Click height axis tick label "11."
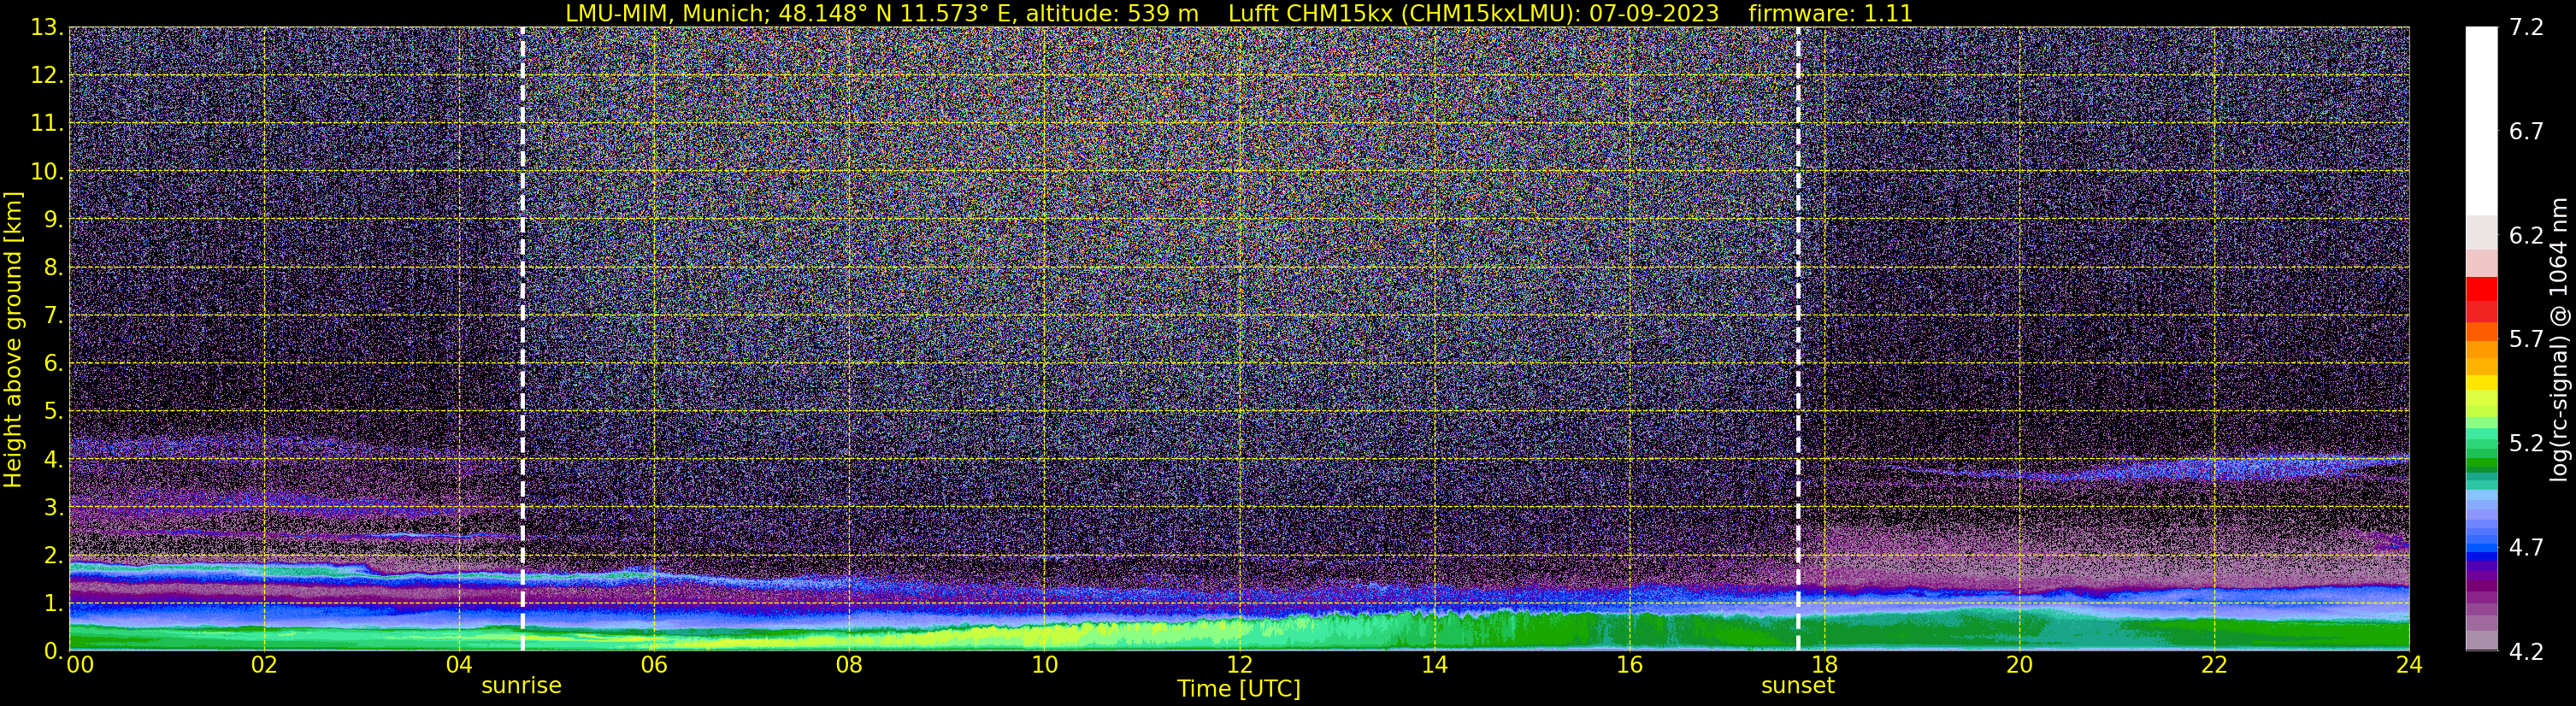The image size is (2576, 706). point(47,124)
